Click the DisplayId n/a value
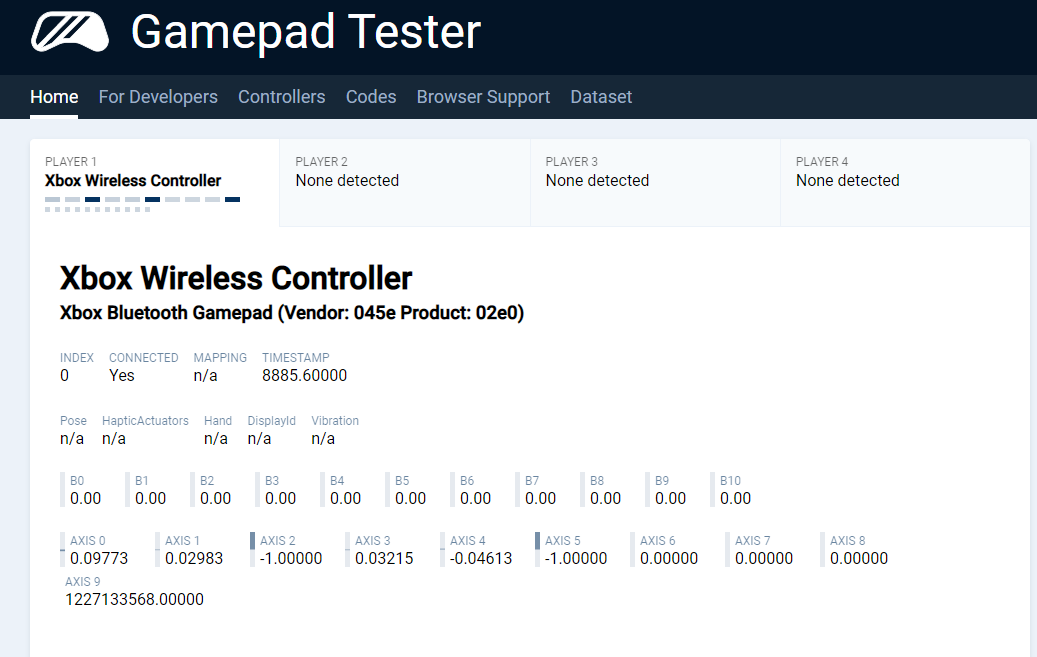Image resolution: width=1037 pixels, height=657 pixels. (x=259, y=438)
